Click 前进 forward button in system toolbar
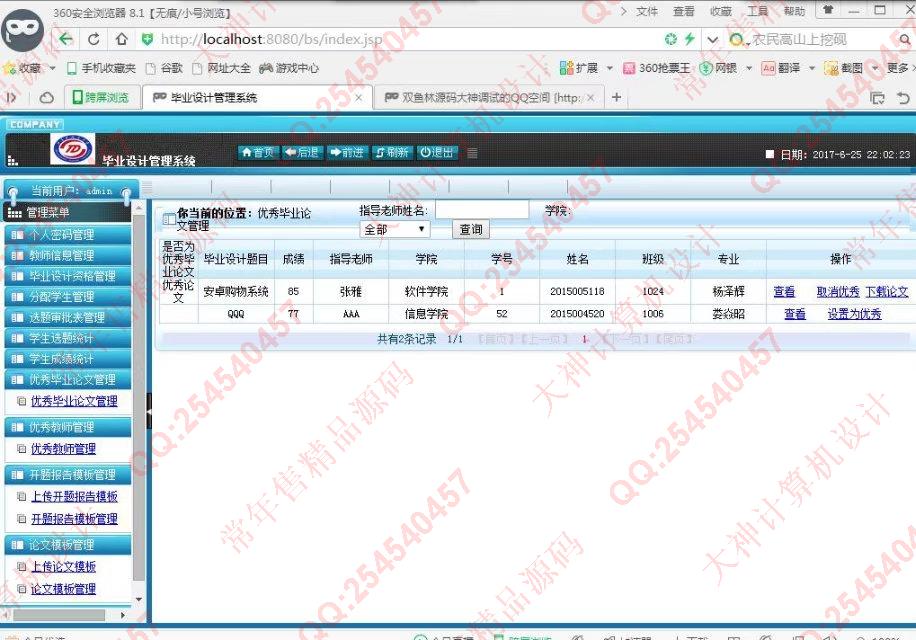This screenshot has width=916, height=640. tap(347, 152)
